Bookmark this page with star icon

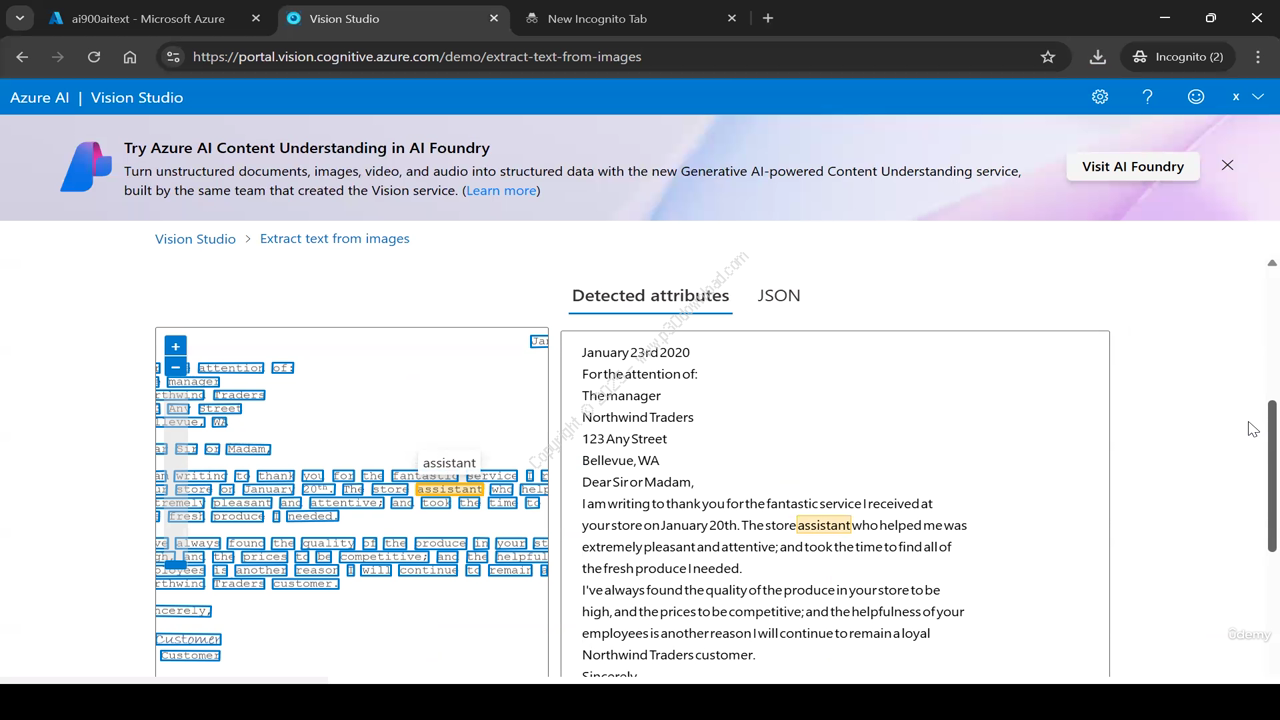pyautogui.click(x=1048, y=57)
